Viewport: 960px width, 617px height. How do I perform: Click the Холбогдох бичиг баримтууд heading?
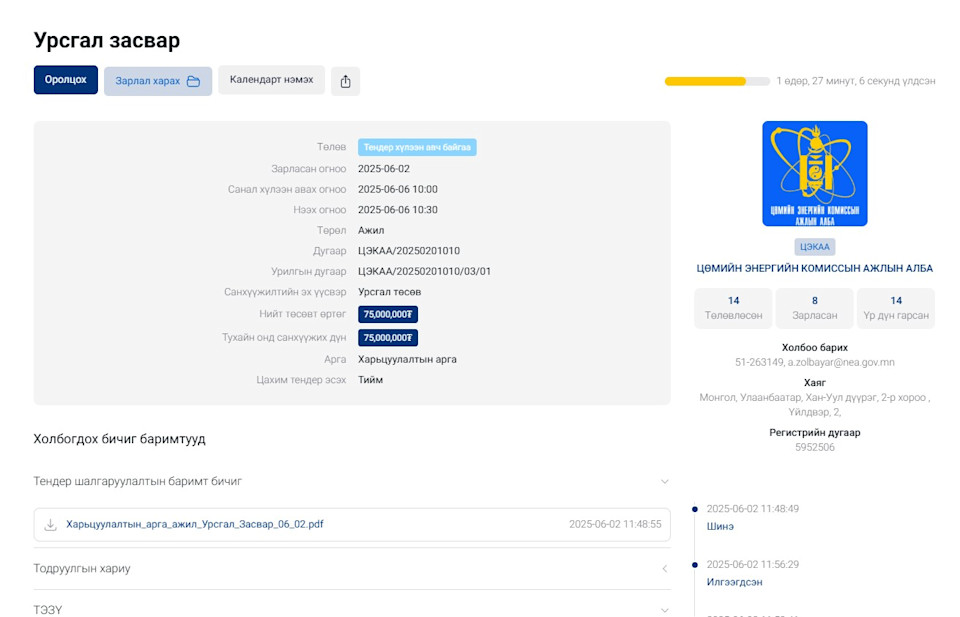pyautogui.click(x=119, y=439)
